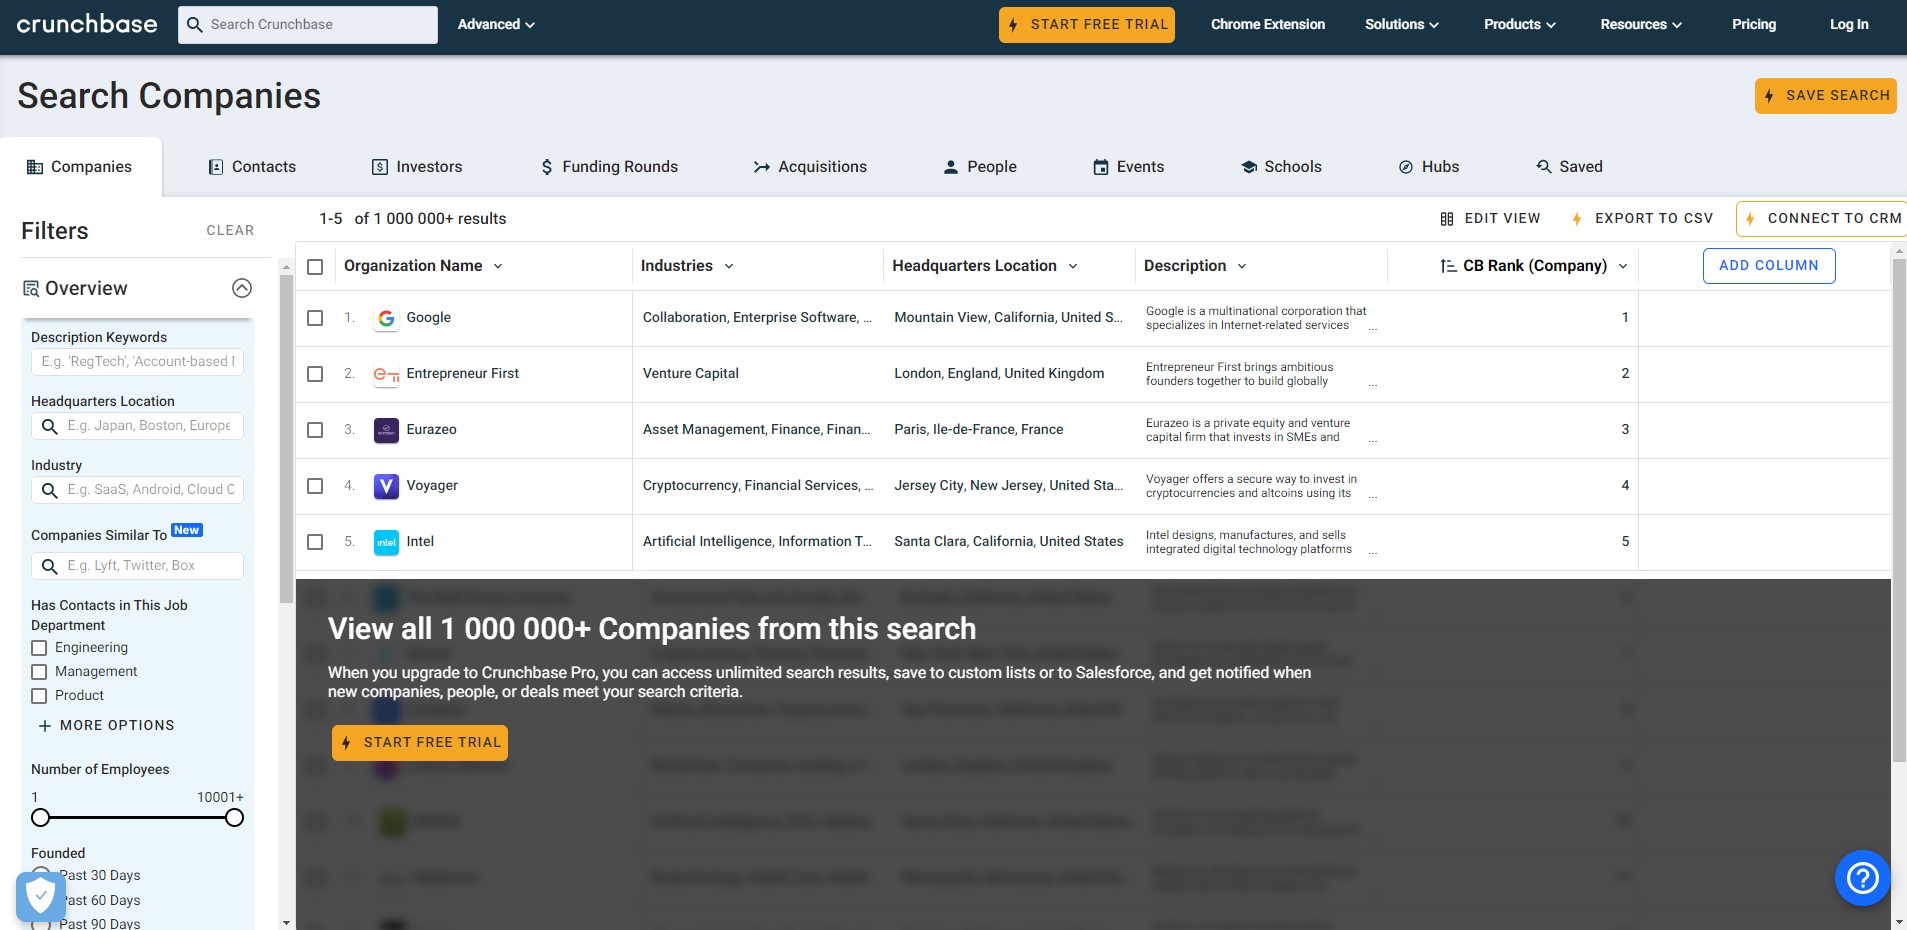Open the Products dropdown menu

click(1519, 24)
